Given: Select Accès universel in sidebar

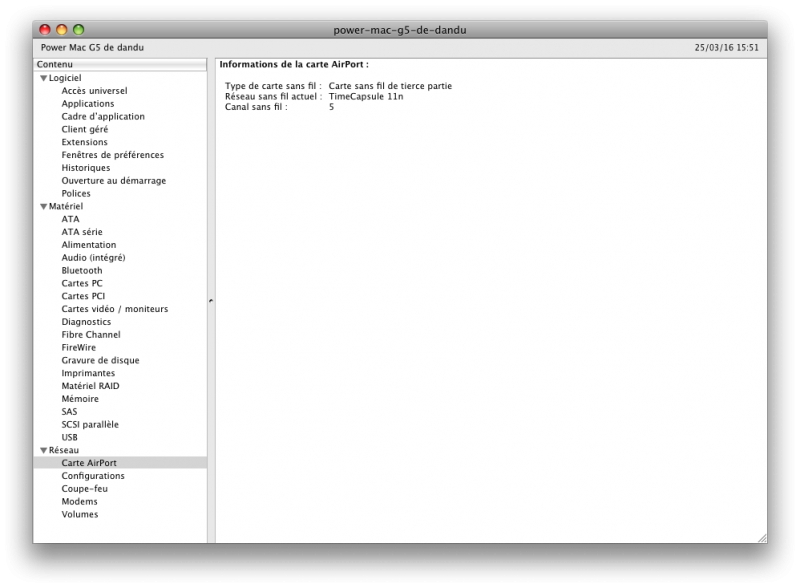Looking at the screenshot, I should point(94,91).
